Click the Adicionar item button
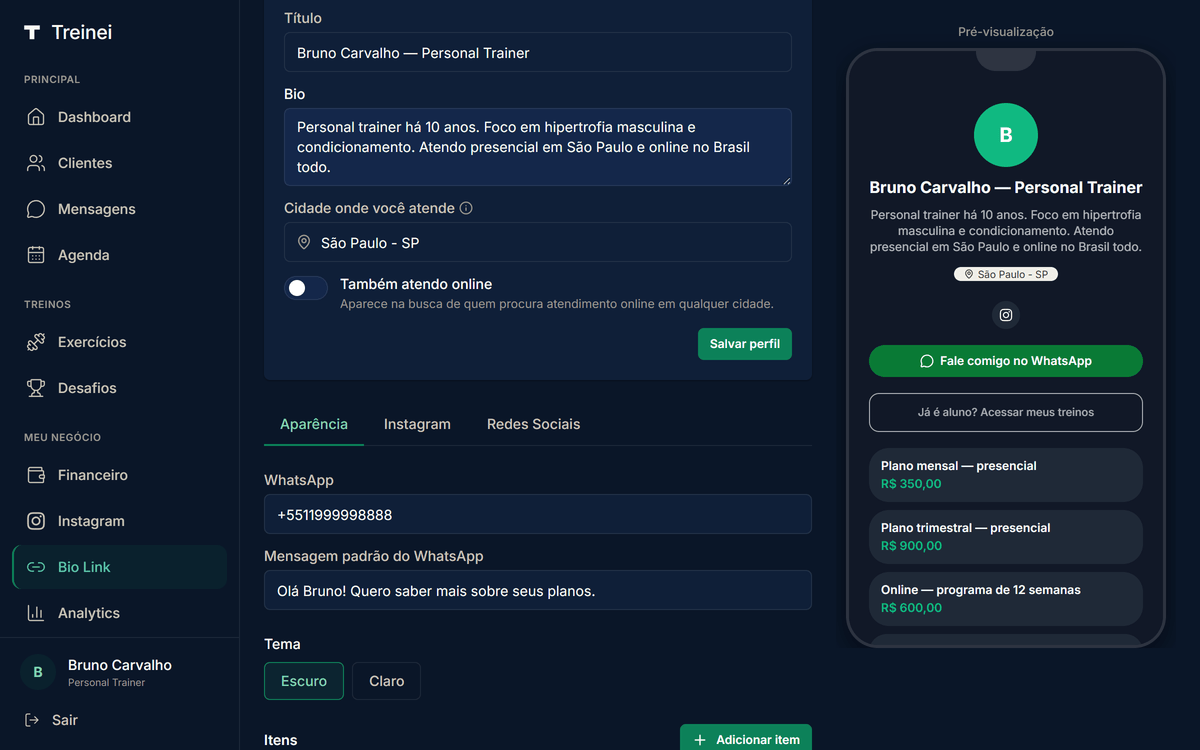This screenshot has height=750, width=1200. (746, 738)
